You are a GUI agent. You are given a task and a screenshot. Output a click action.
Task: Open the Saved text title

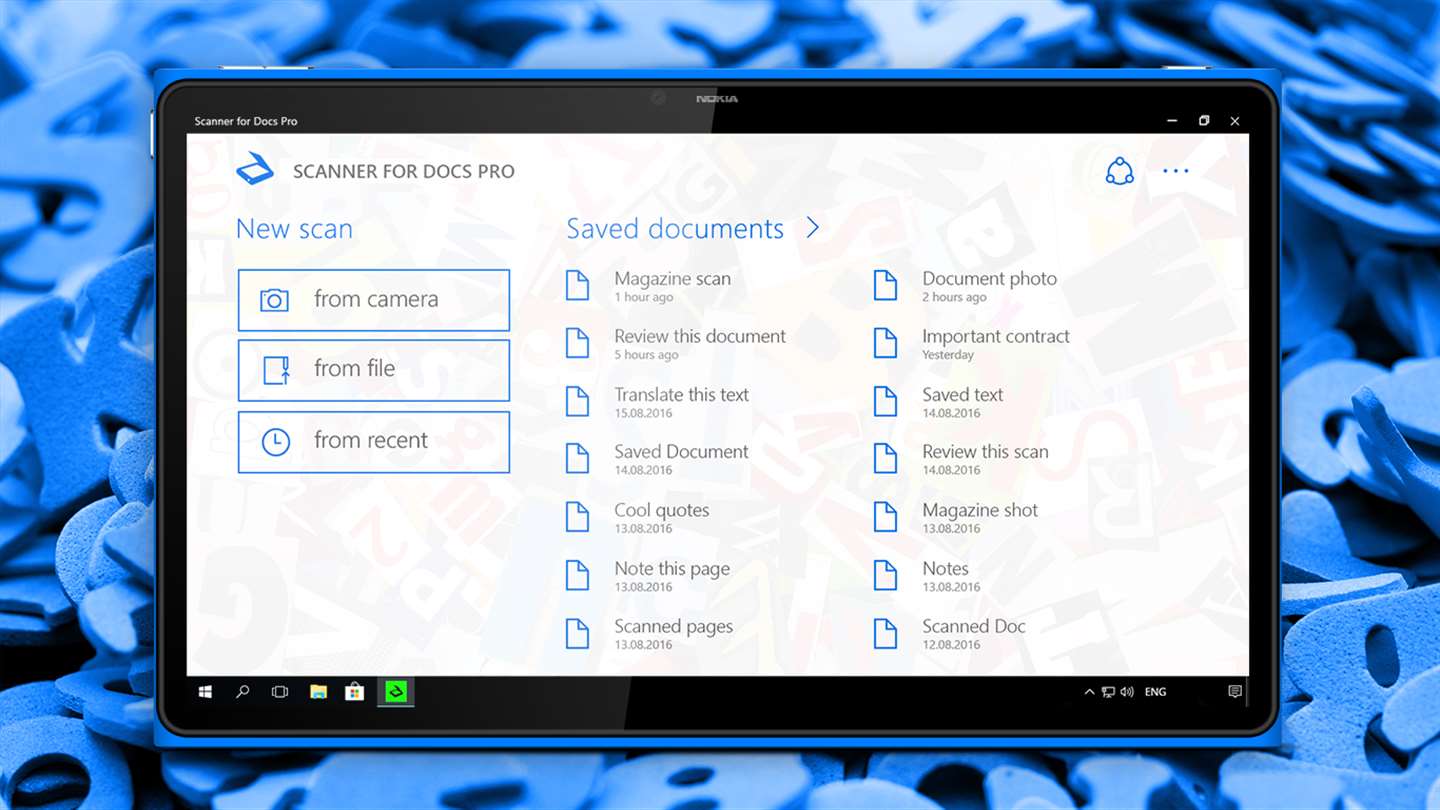click(962, 395)
